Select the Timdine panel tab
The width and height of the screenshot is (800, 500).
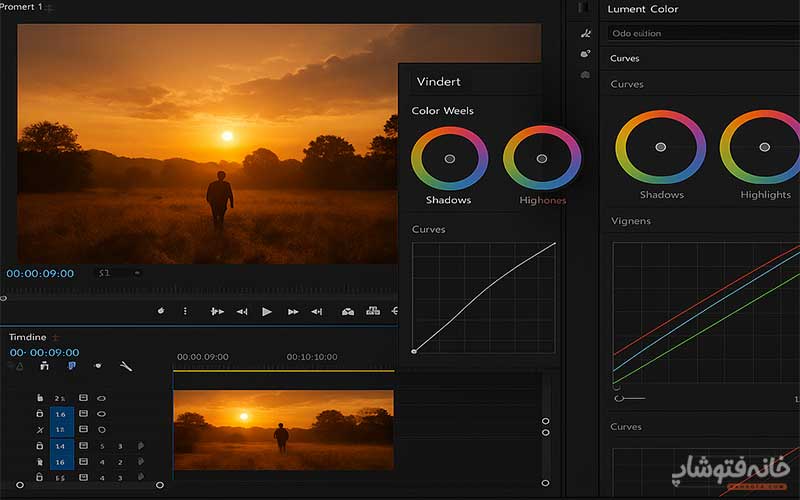point(28,337)
